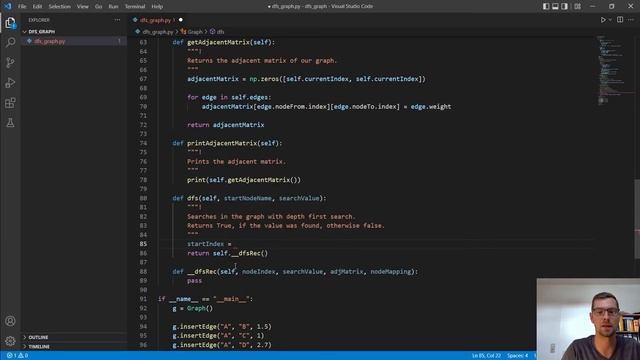Open the run button dropdown arrow
The width and height of the screenshot is (640, 360).
click(x=610, y=20)
